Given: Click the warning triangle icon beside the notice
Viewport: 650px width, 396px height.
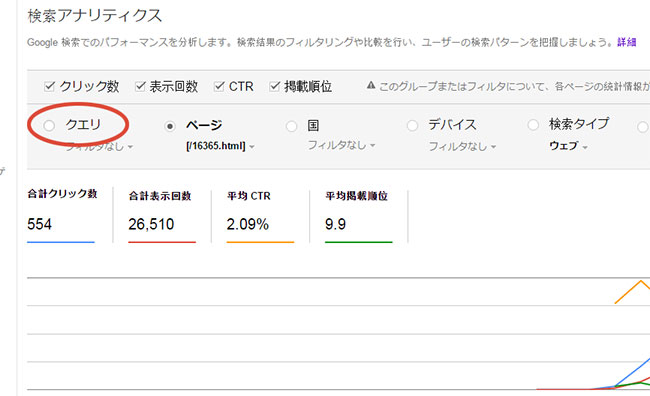Looking at the screenshot, I should click(x=371, y=85).
